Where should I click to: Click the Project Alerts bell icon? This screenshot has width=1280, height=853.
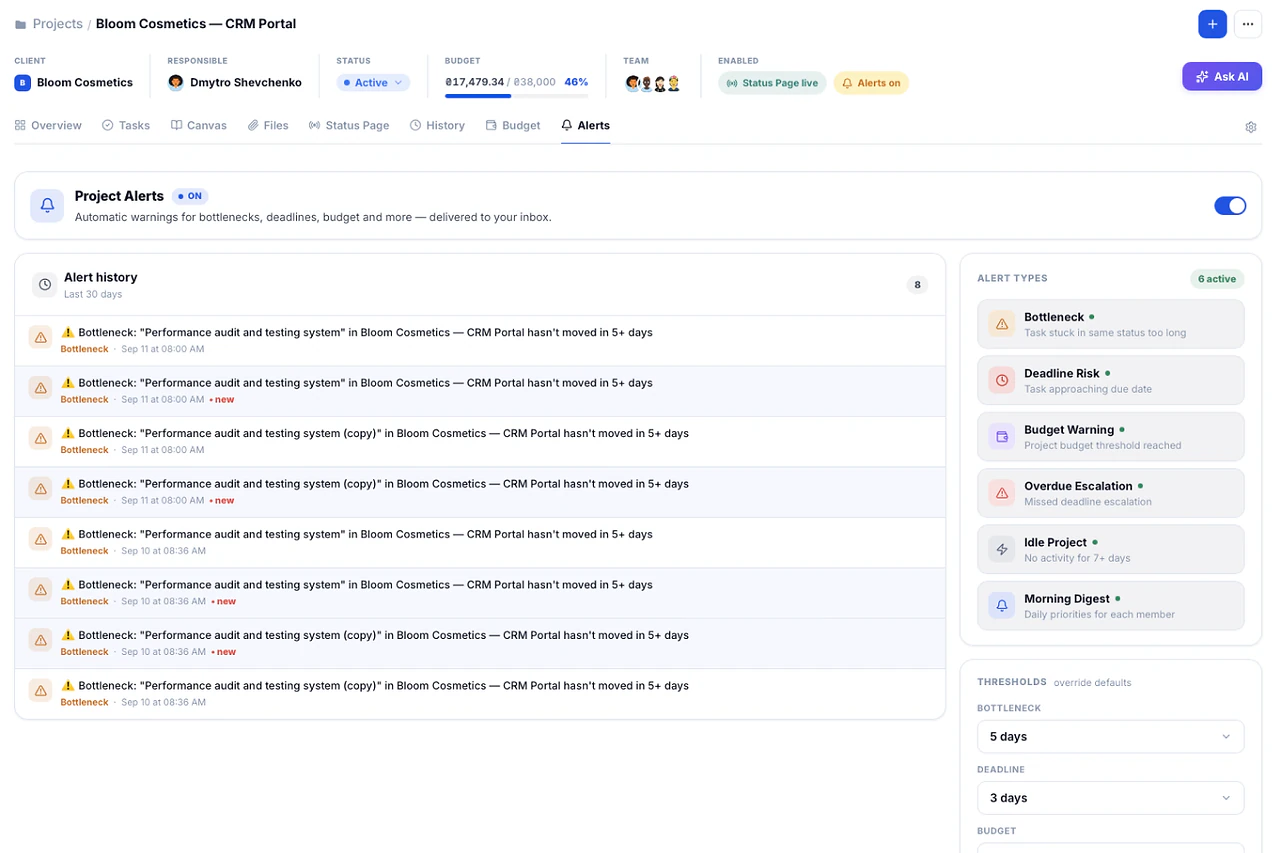[47, 205]
